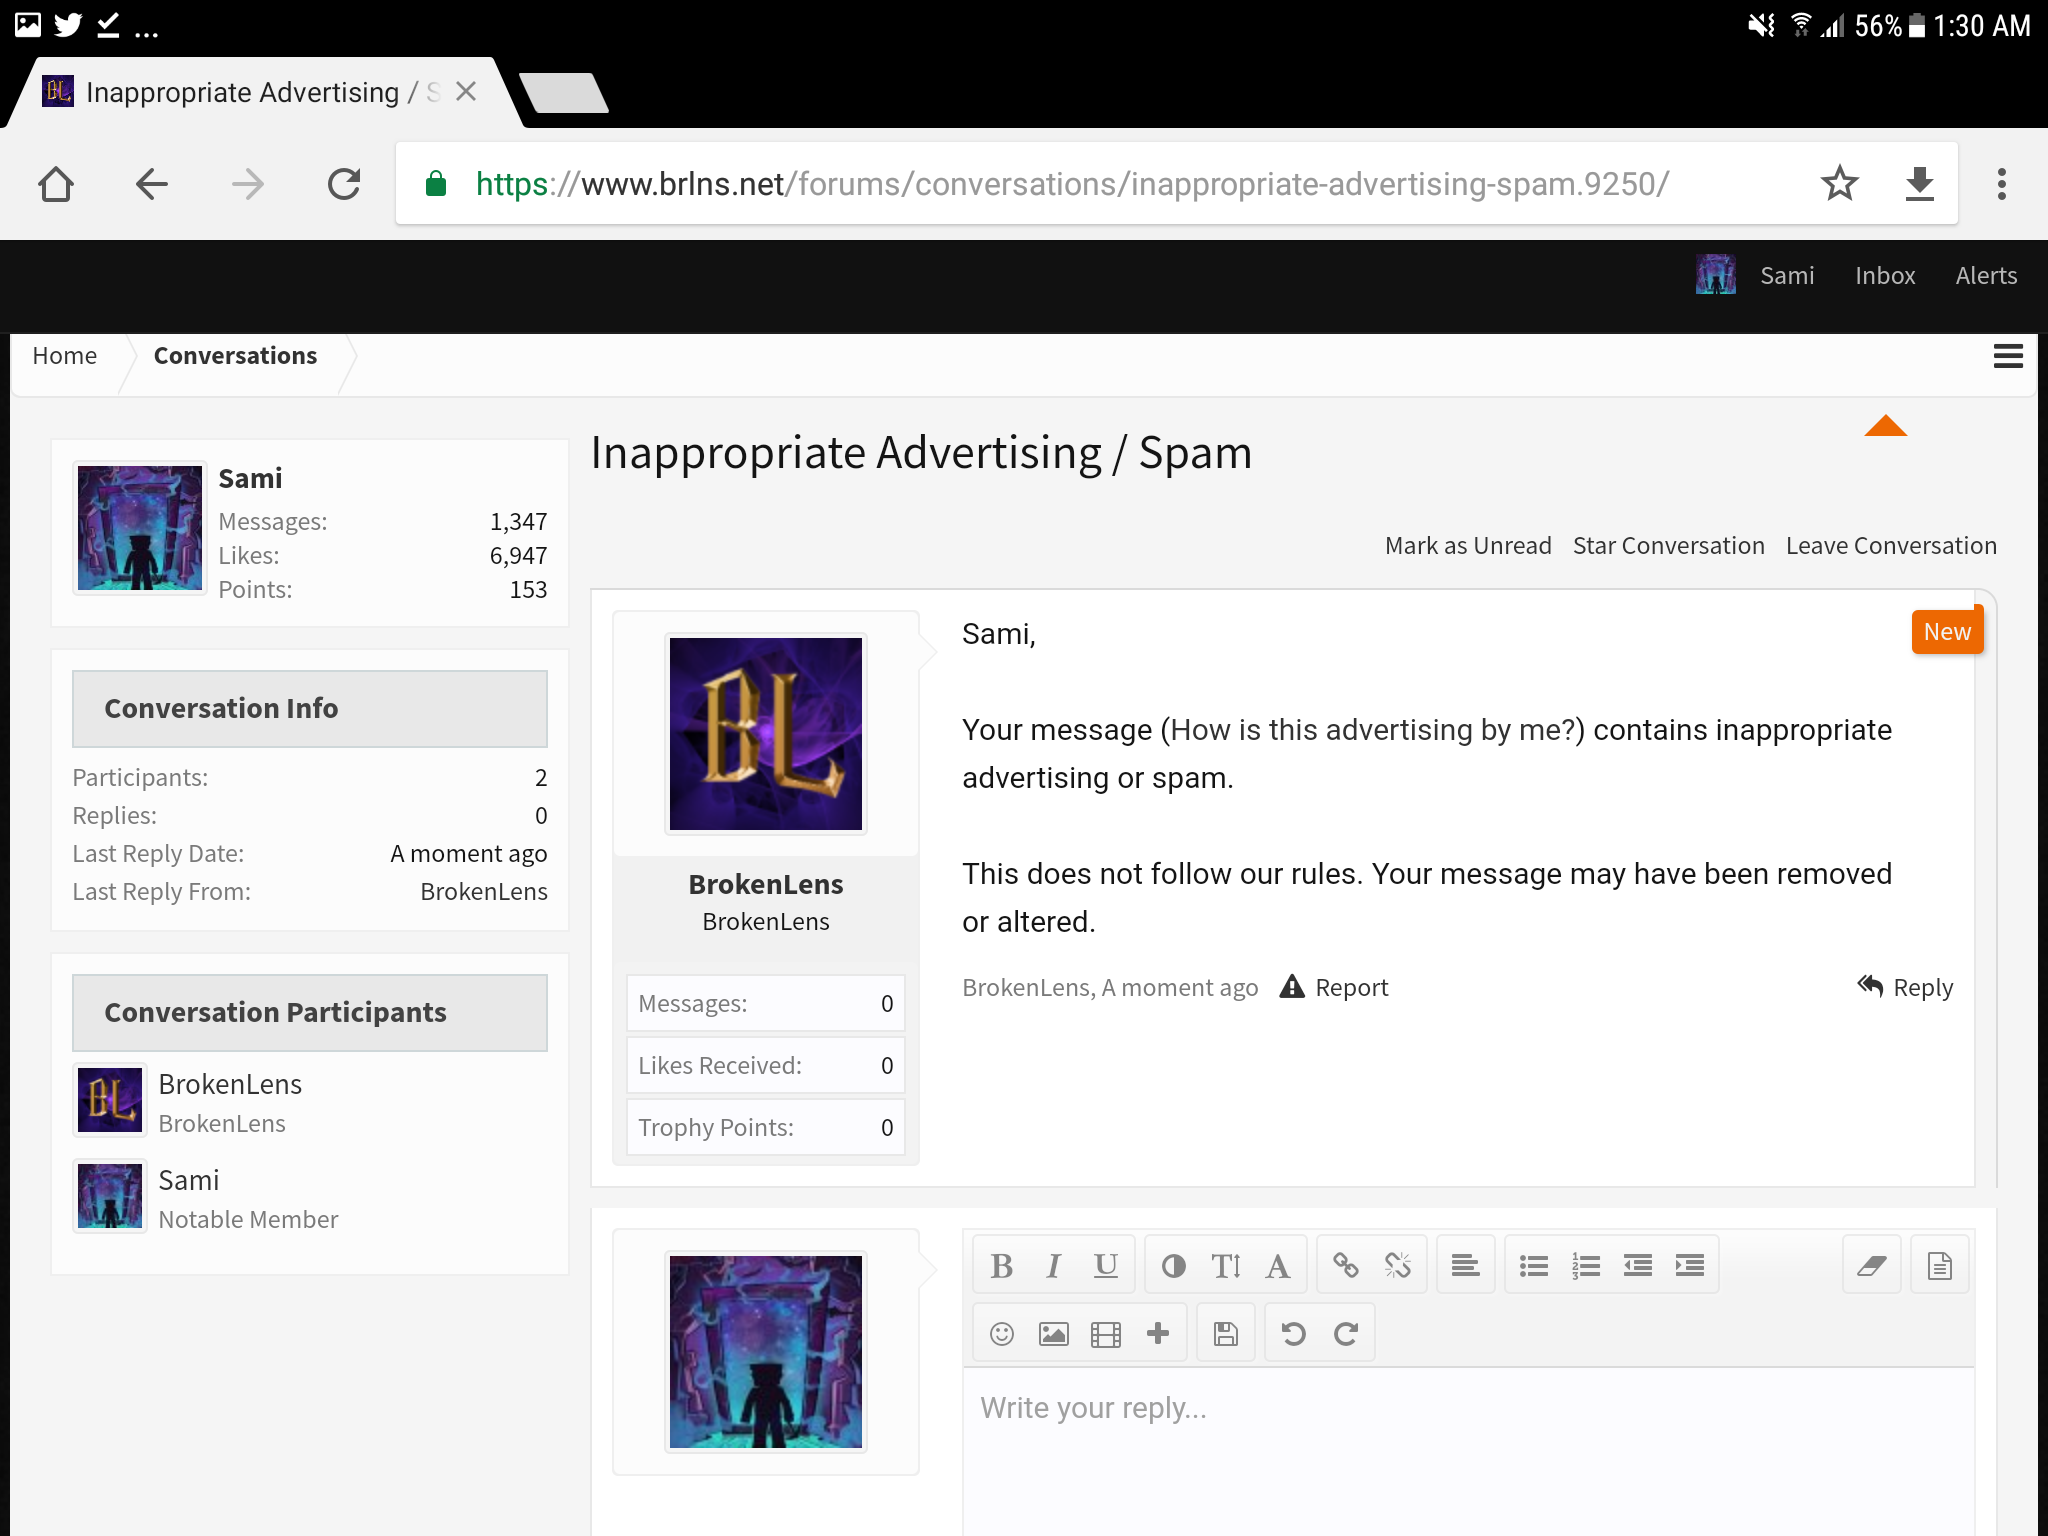This screenshot has height=1536, width=2048.
Task: Jump up with orange arrow indicator
Action: (1885, 426)
